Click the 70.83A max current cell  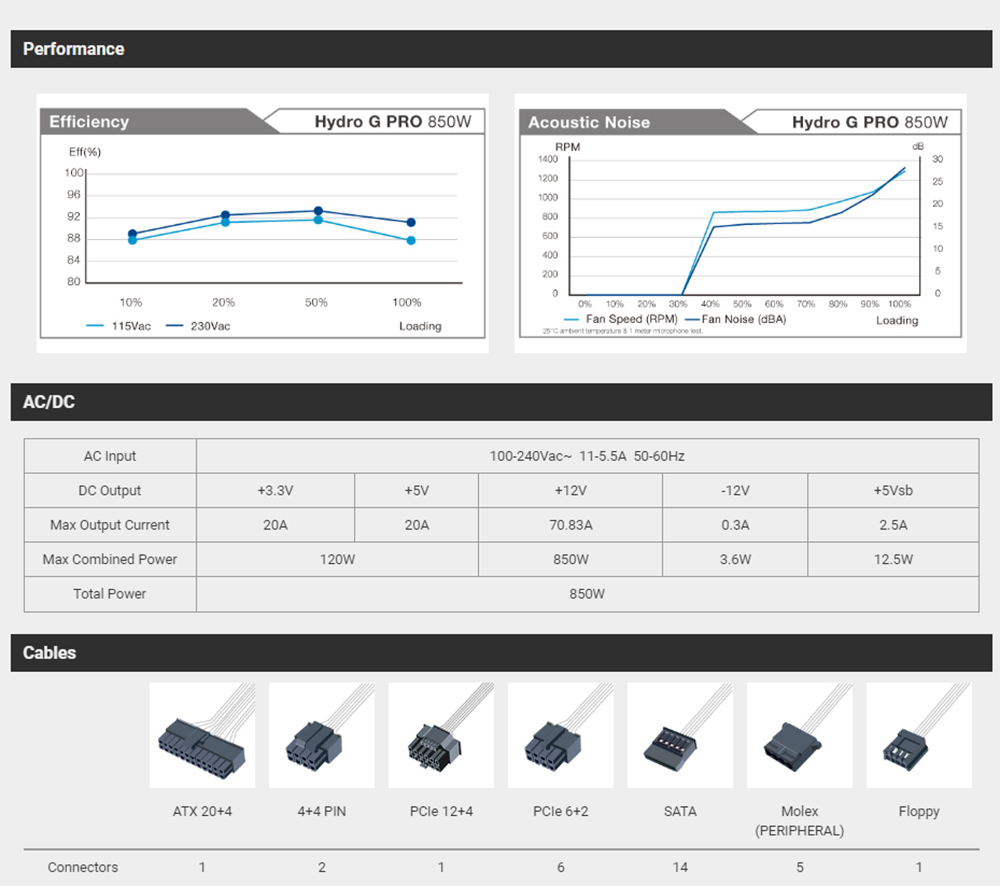pos(571,525)
